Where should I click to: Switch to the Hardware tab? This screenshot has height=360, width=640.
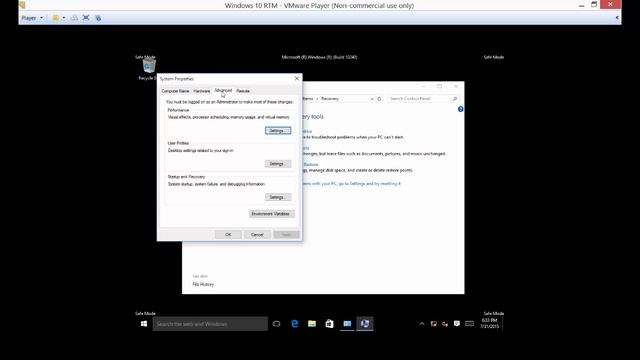click(202, 91)
